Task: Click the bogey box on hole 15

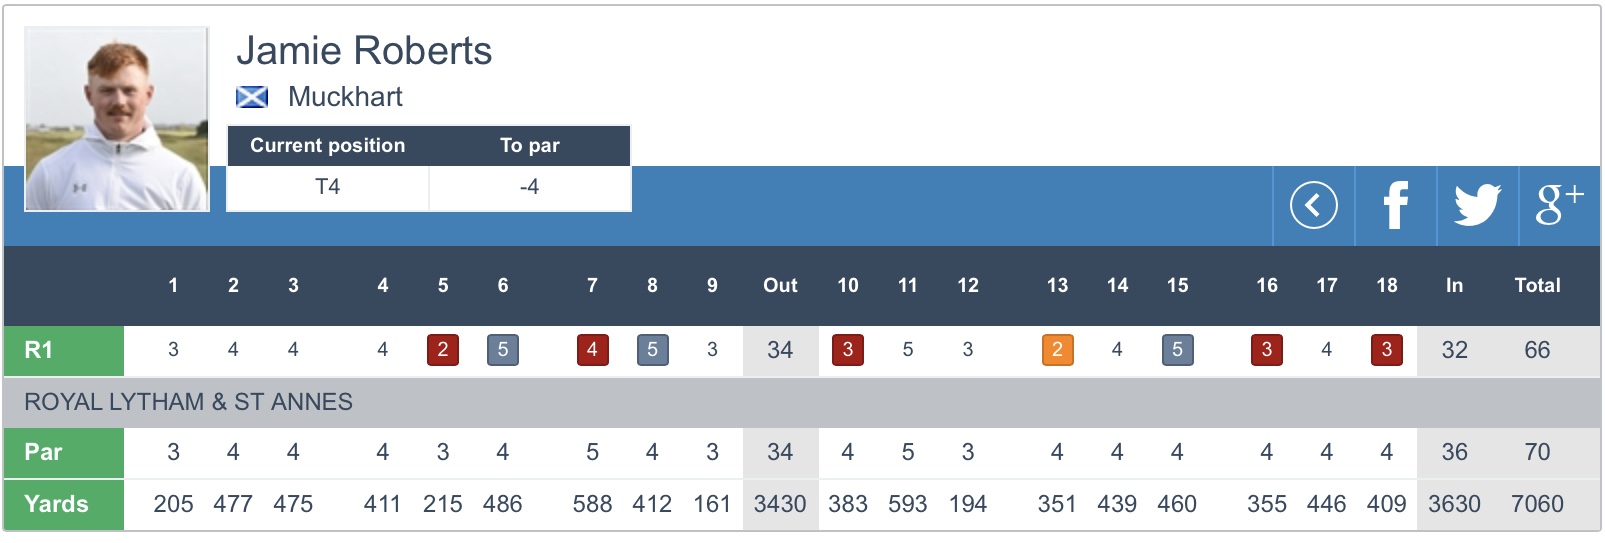Action: [x=1177, y=350]
